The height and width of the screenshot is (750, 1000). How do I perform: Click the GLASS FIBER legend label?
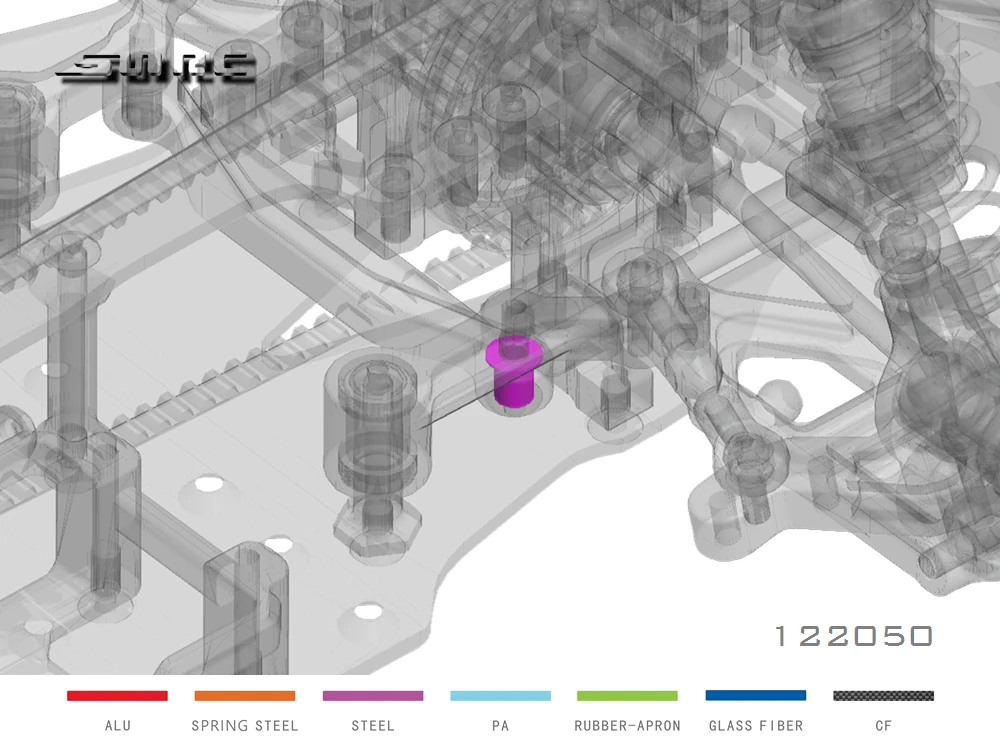click(x=756, y=726)
